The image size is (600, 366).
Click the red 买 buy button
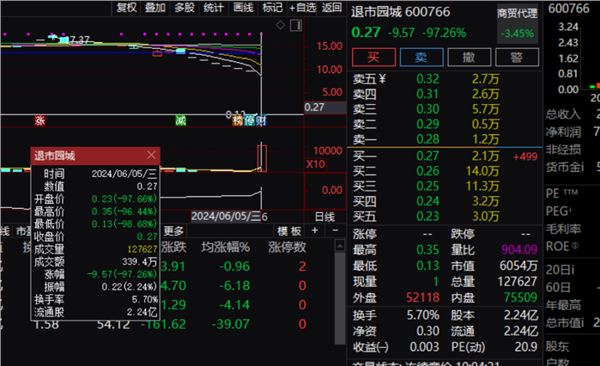(x=374, y=57)
